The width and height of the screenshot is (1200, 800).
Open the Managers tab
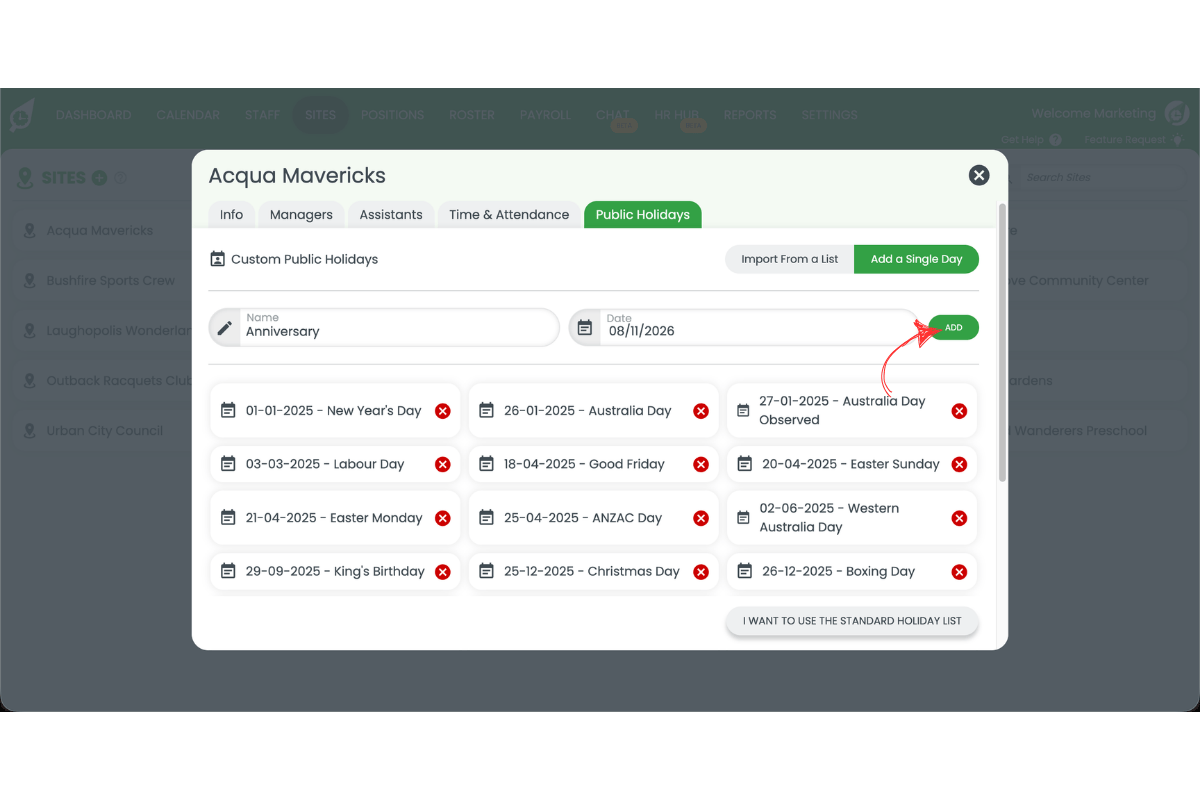(301, 215)
